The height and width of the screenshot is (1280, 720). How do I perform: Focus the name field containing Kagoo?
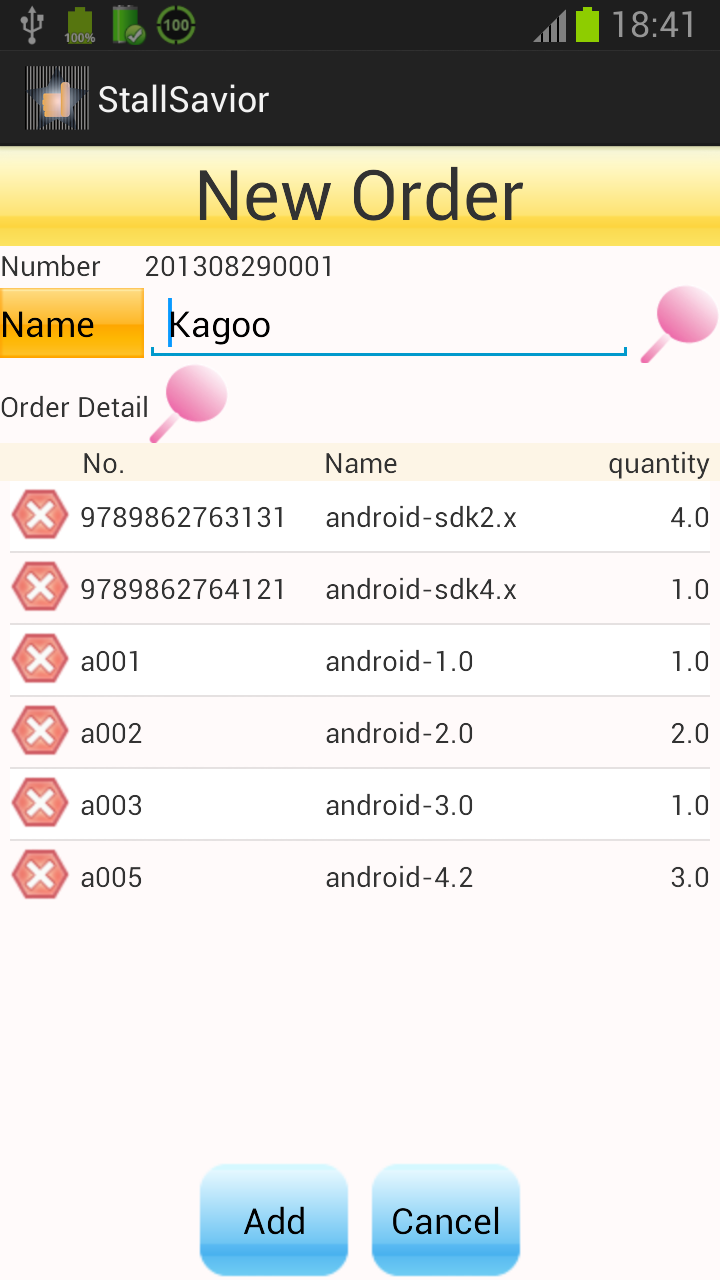point(388,325)
